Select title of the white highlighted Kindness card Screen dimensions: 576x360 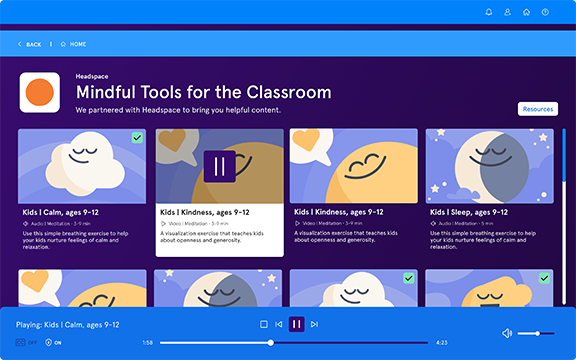click(x=205, y=212)
